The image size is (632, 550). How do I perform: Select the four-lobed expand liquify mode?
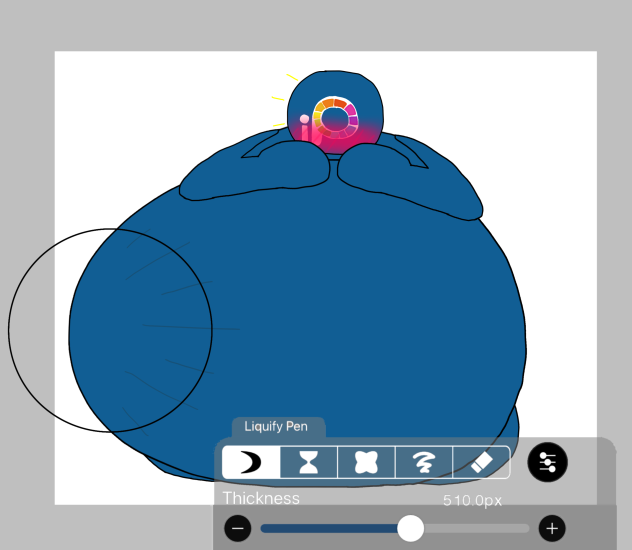pyautogui.click(x=366, y=462)
